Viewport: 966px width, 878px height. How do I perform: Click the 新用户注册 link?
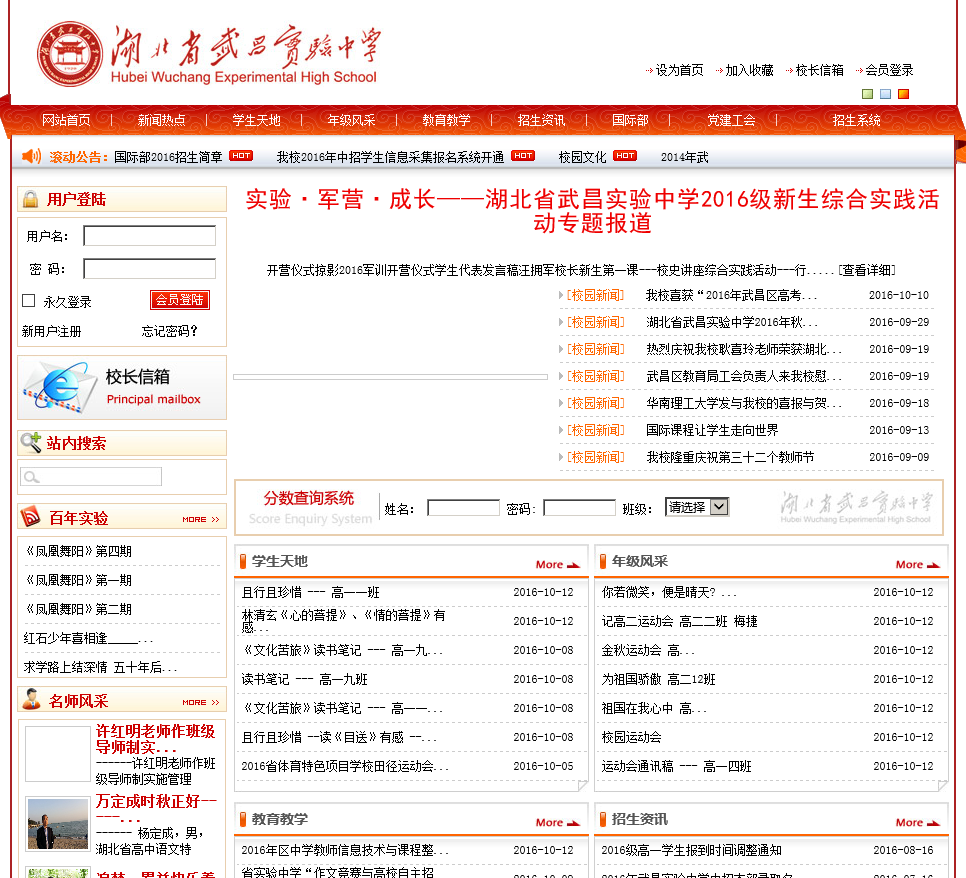point(52,331)
